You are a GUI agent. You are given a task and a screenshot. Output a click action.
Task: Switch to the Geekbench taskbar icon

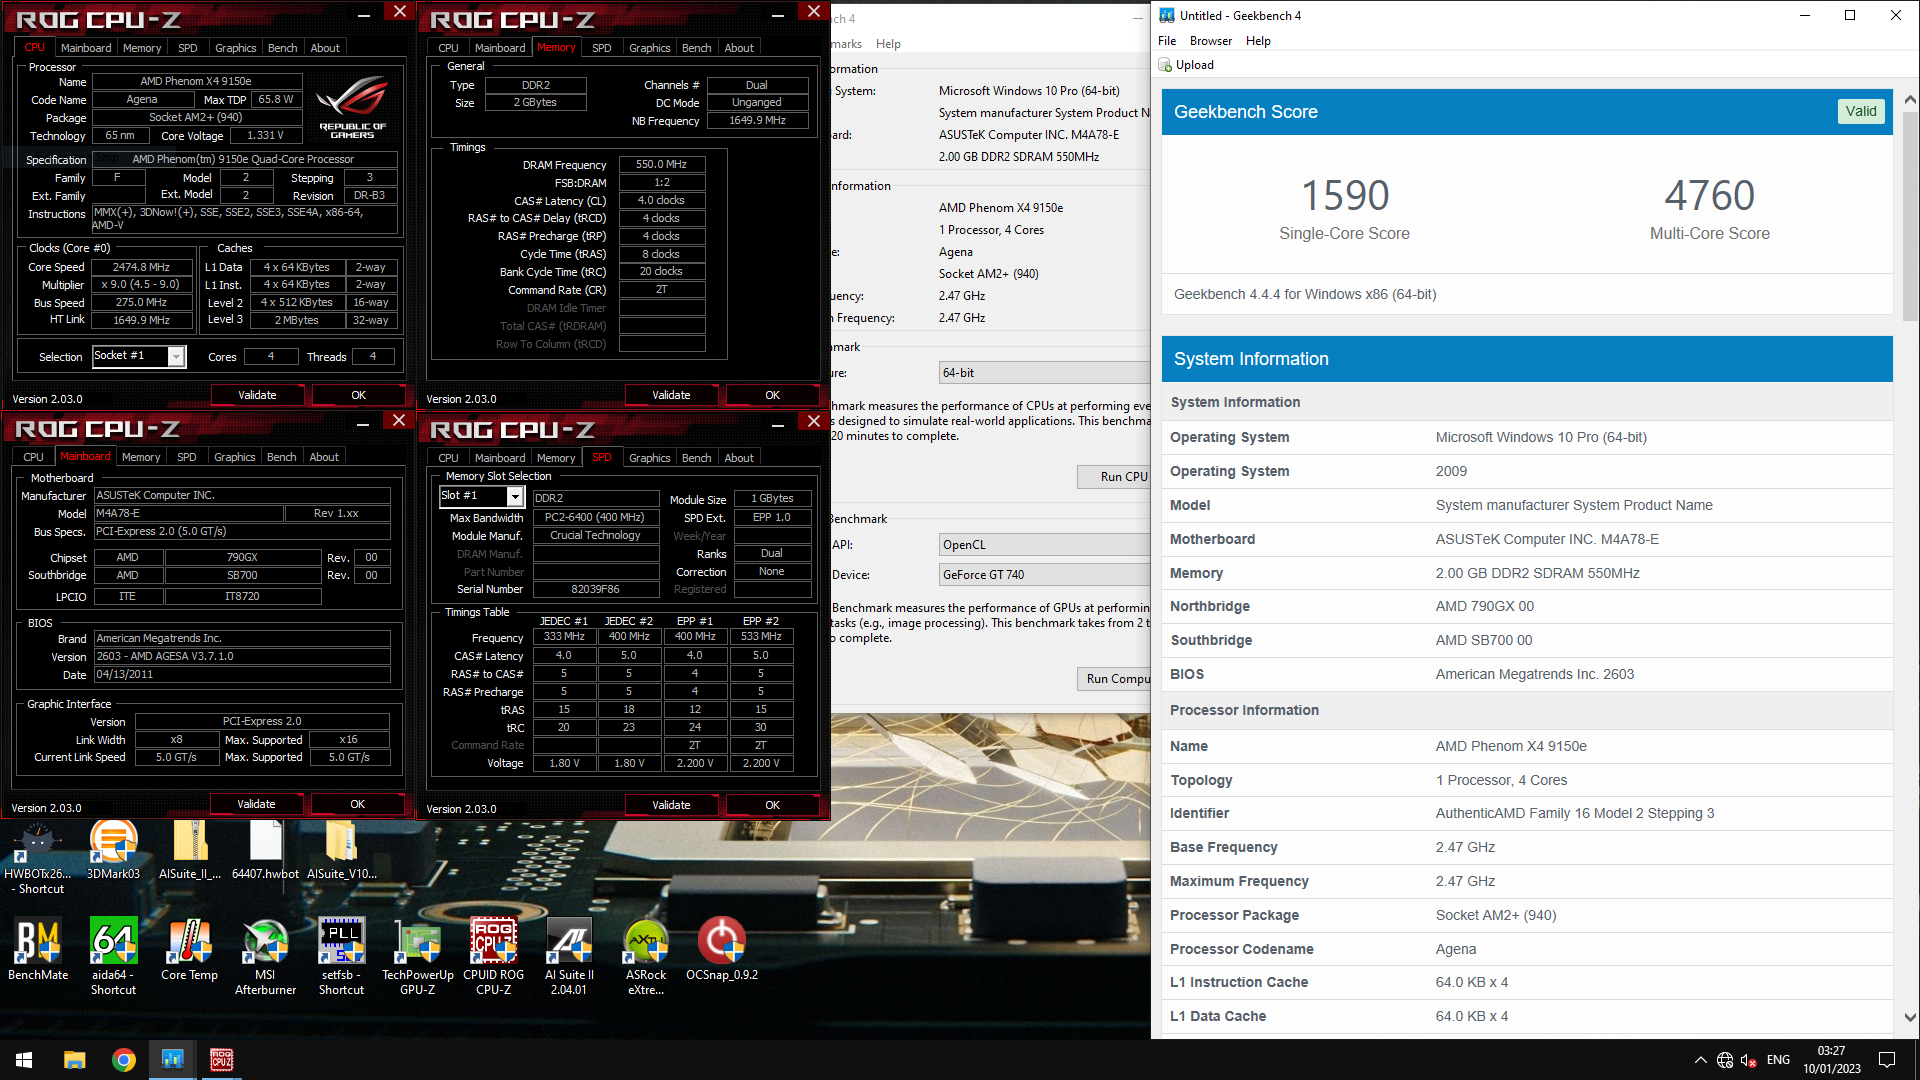(173, 1060)
